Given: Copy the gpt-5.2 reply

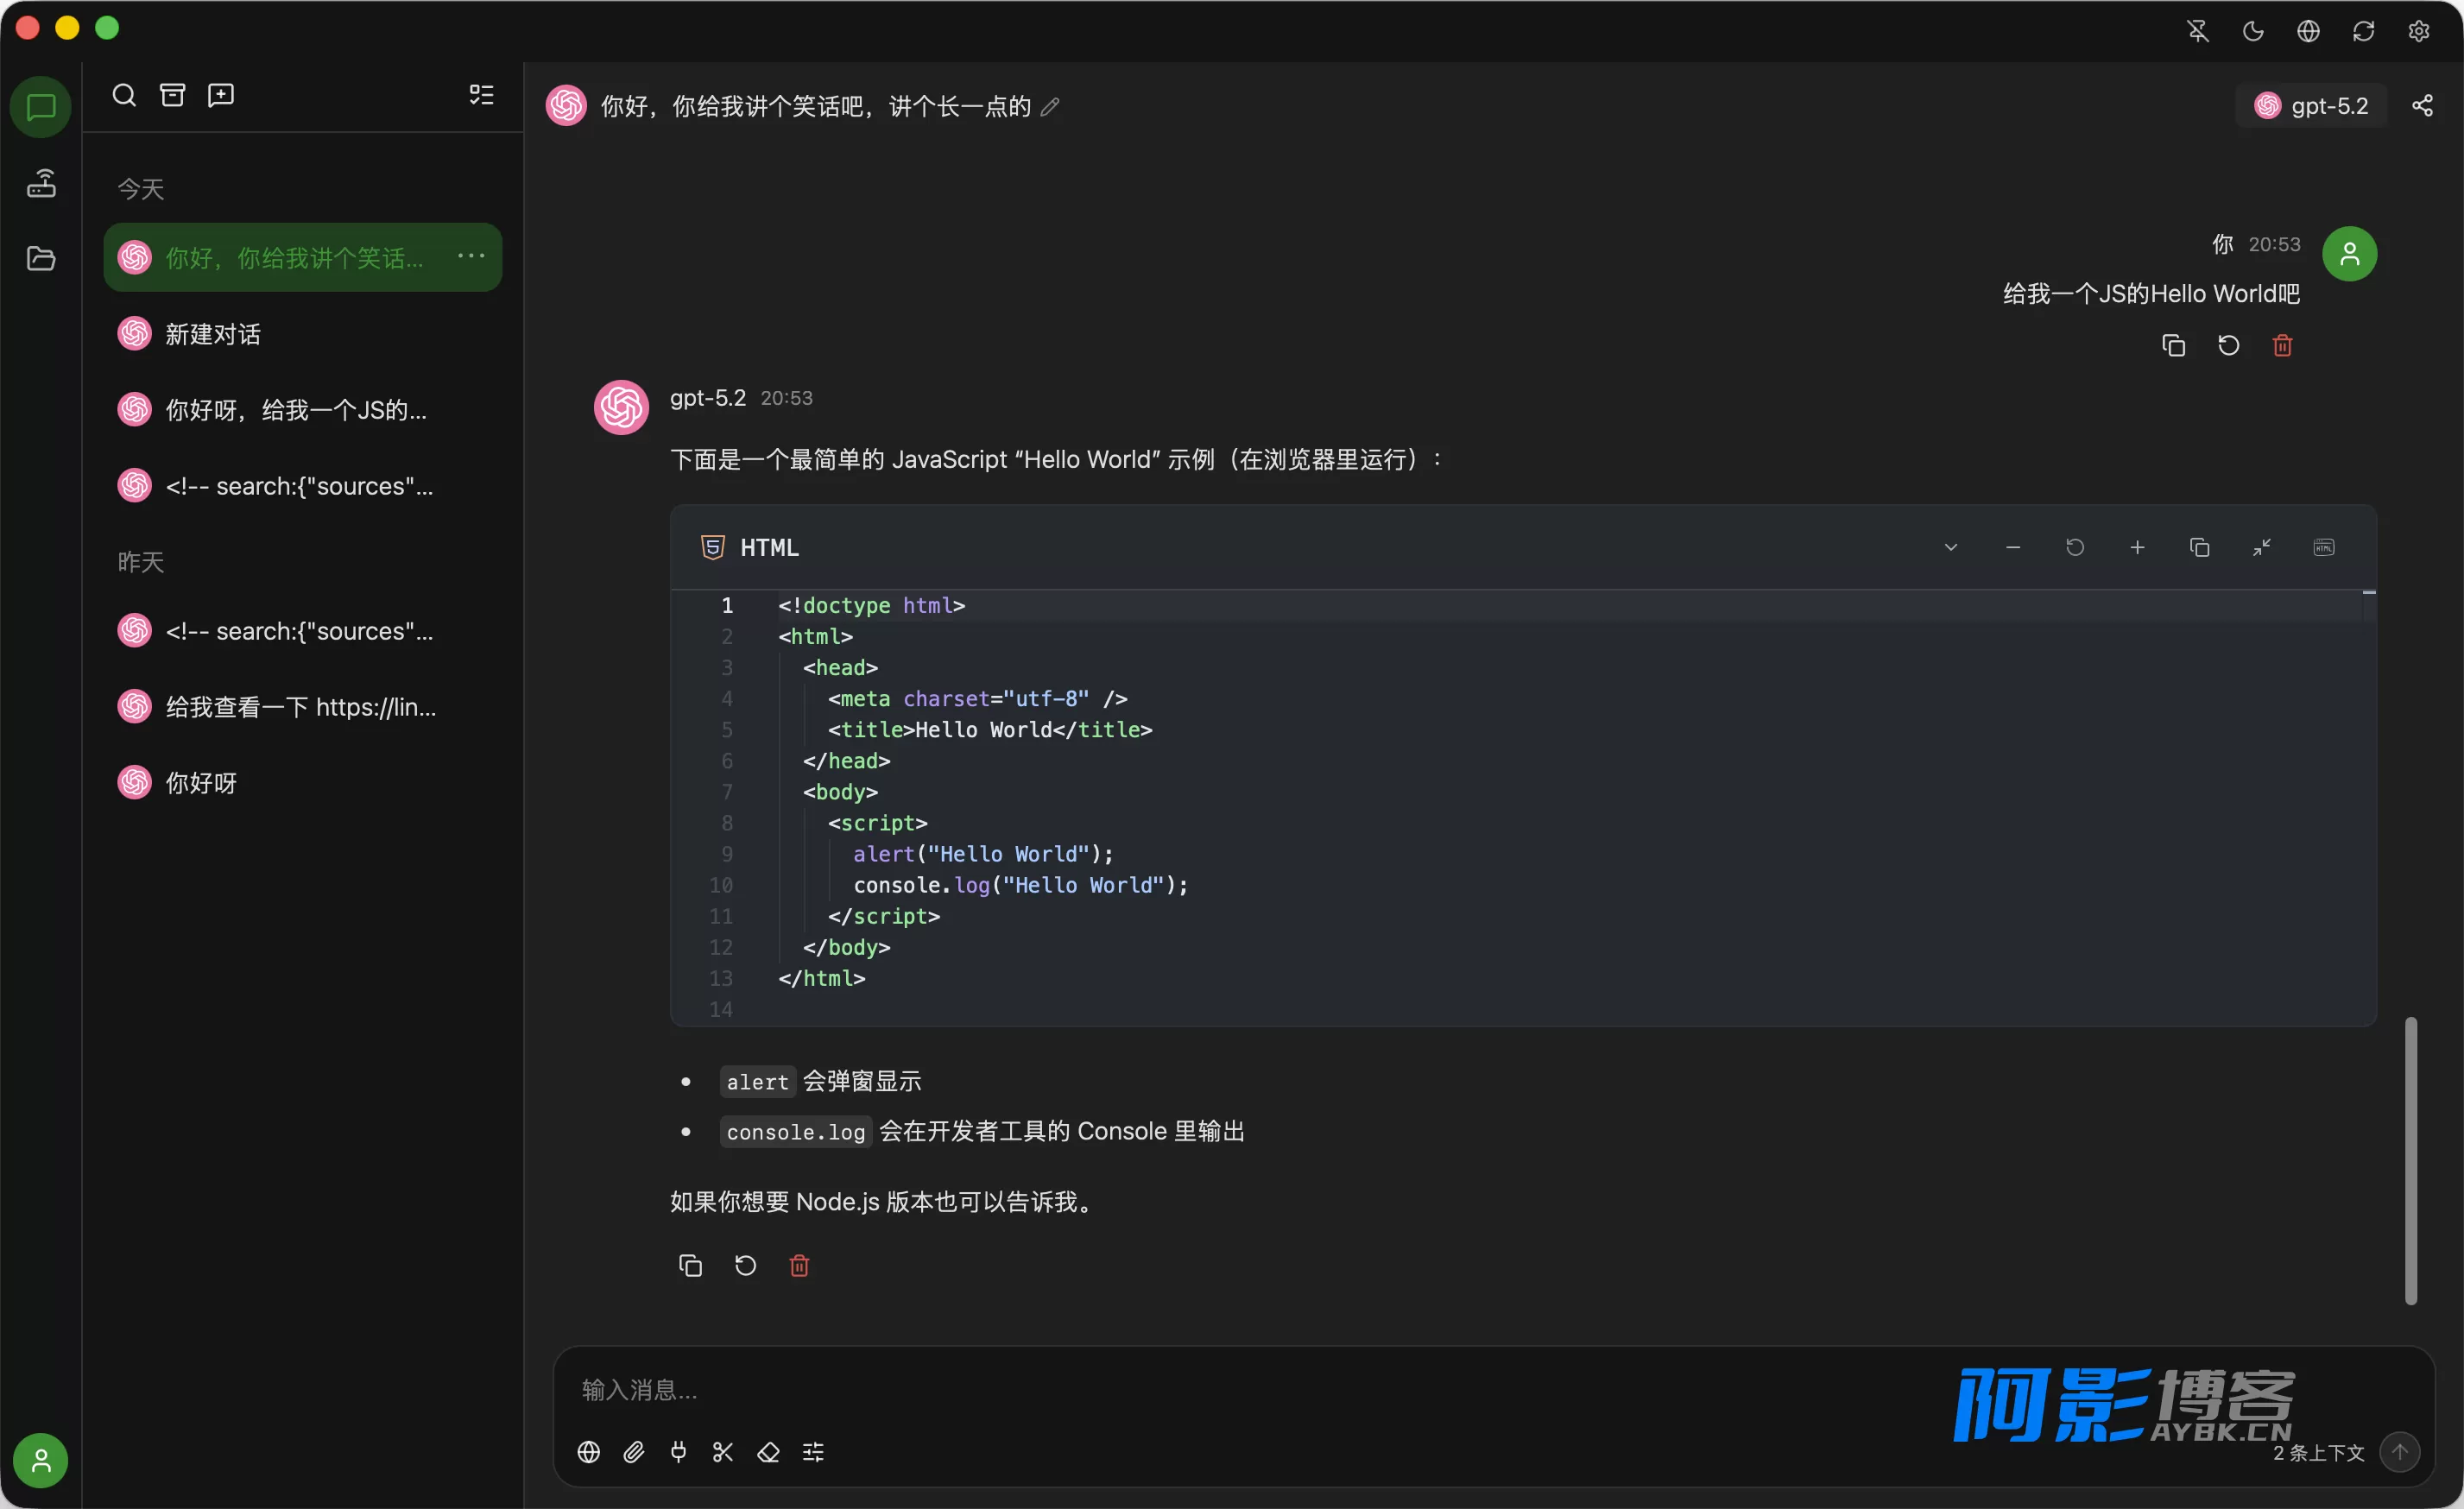Looking at the screenshot, I should (x=690, y=1265).
